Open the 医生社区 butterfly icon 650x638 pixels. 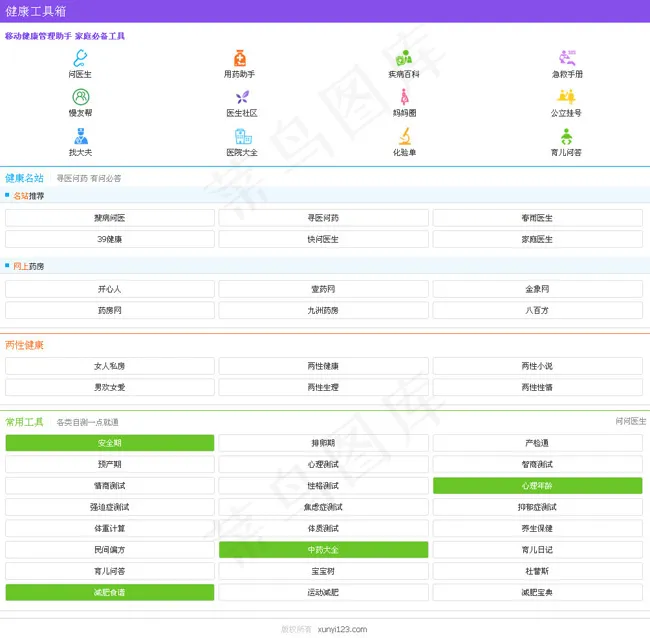coord(241,97)
